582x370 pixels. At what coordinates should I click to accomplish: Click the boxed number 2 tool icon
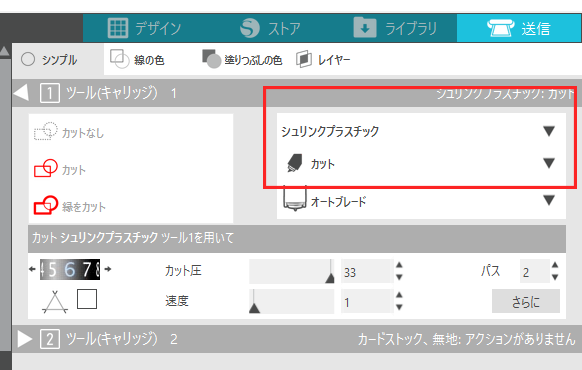50,339
